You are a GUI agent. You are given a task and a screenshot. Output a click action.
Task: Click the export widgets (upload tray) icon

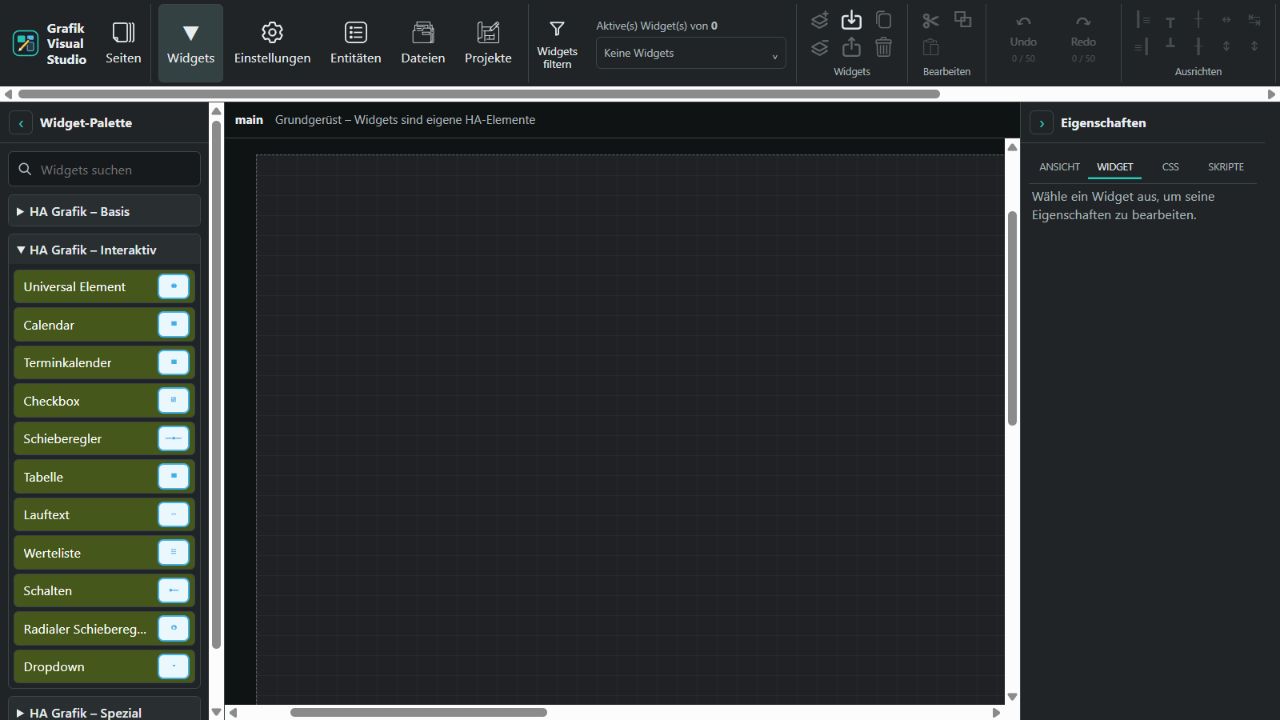(851, 47)
